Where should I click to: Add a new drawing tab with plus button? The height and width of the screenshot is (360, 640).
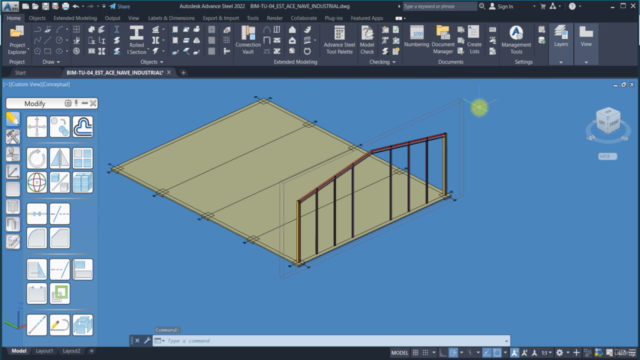183,73
